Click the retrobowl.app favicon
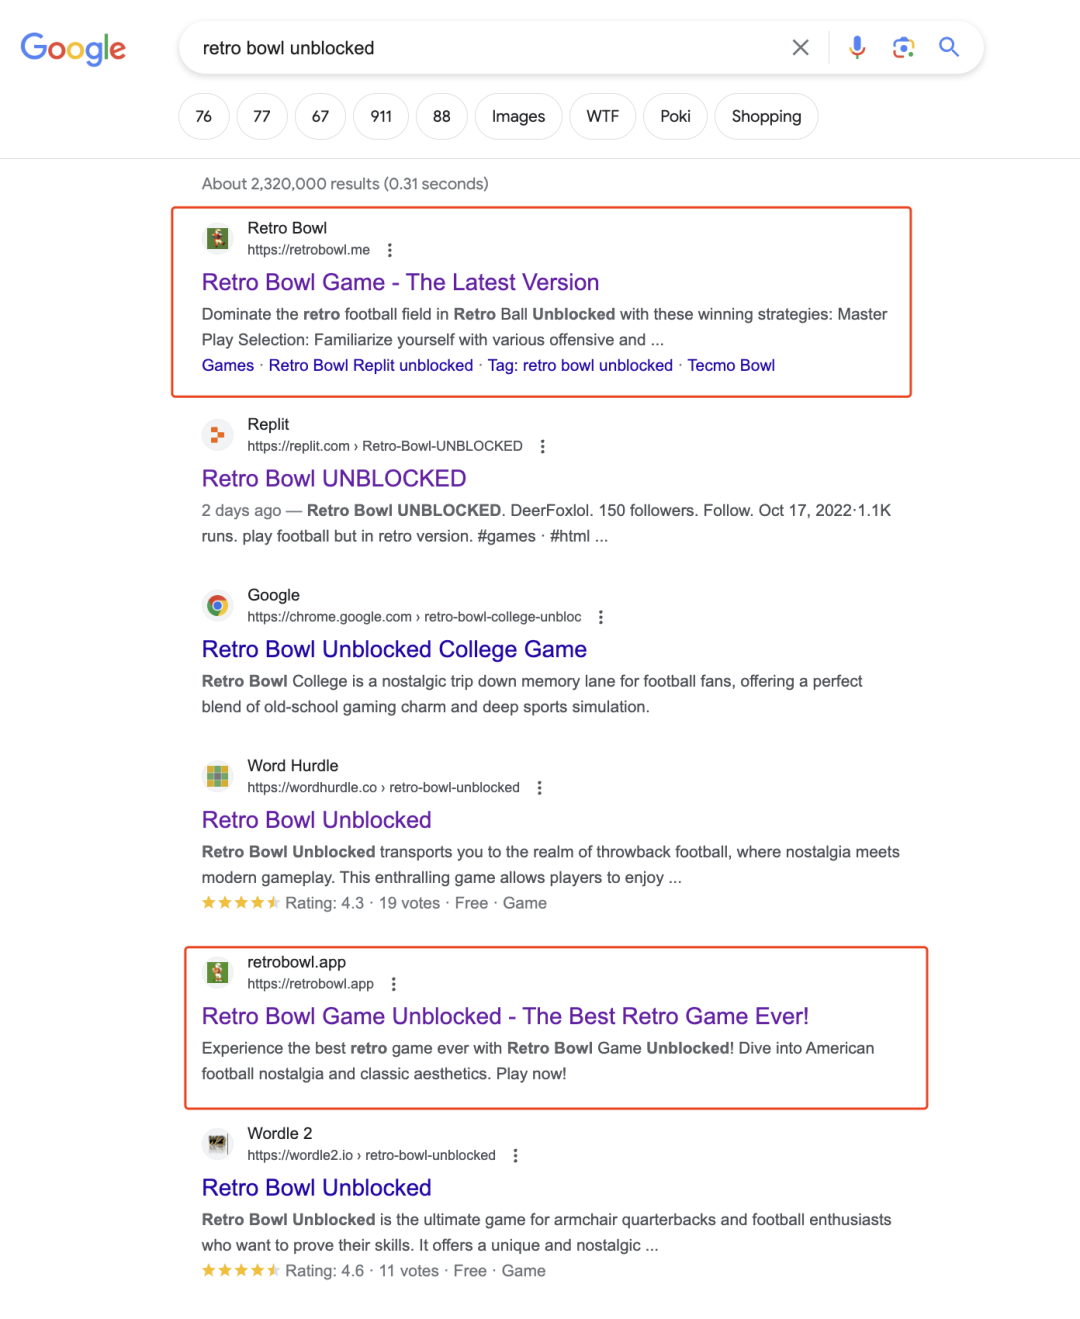 point(217,972)
